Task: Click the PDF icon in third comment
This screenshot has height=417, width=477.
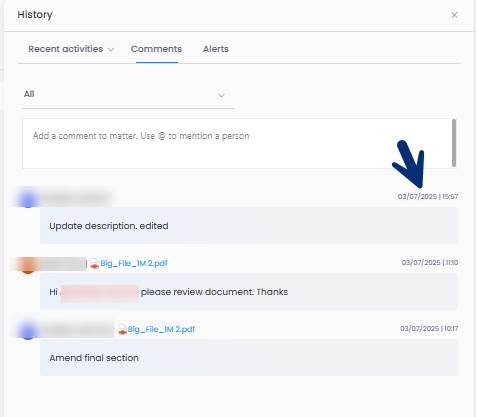Action: click(x=122, y=330)
